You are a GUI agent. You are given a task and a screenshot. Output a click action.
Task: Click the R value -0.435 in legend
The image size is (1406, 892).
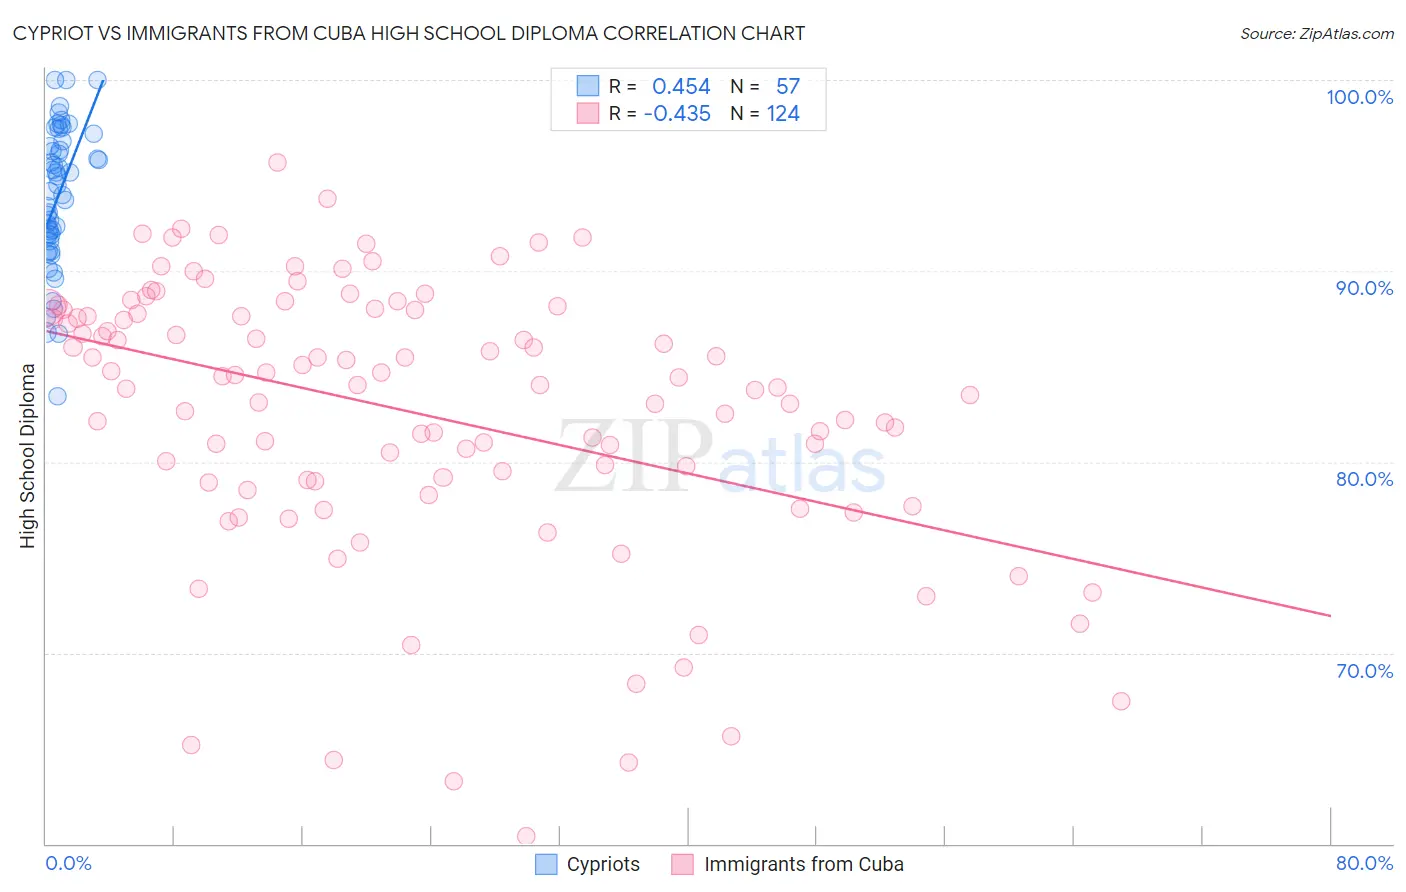[x=677, y=113]
